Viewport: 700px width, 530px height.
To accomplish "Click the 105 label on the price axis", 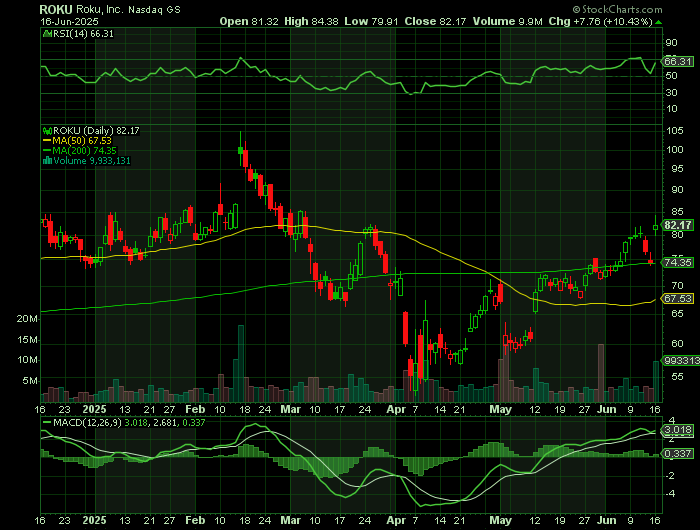I will point(674,131).
